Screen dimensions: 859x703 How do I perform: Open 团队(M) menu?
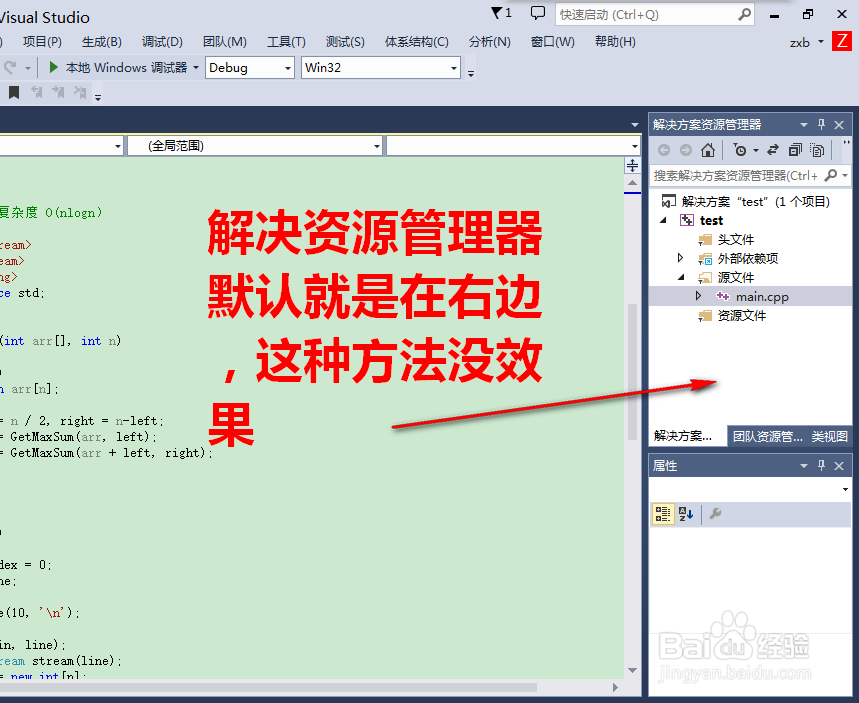(x=225, y=42)
